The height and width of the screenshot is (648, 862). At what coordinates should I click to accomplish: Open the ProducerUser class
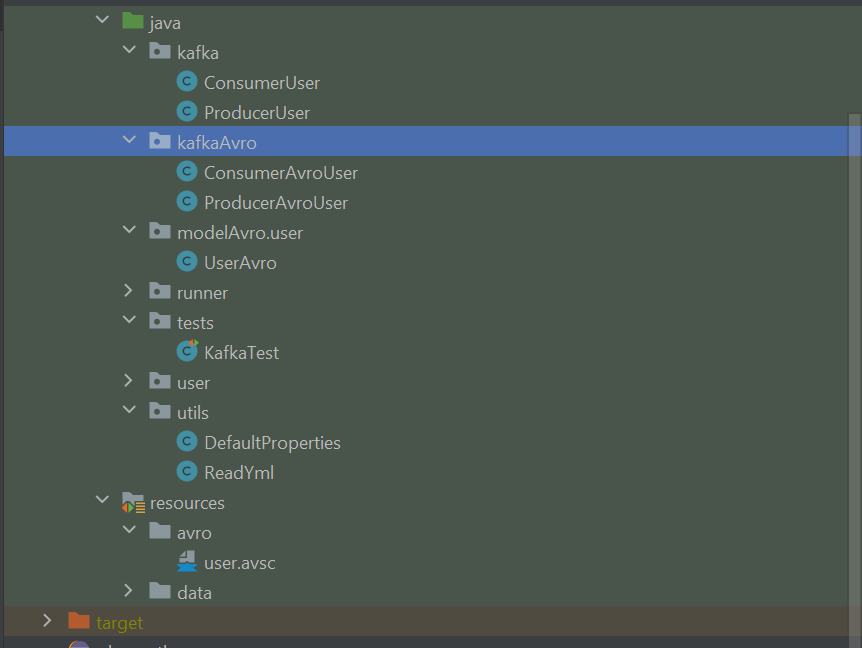[257, 113]
